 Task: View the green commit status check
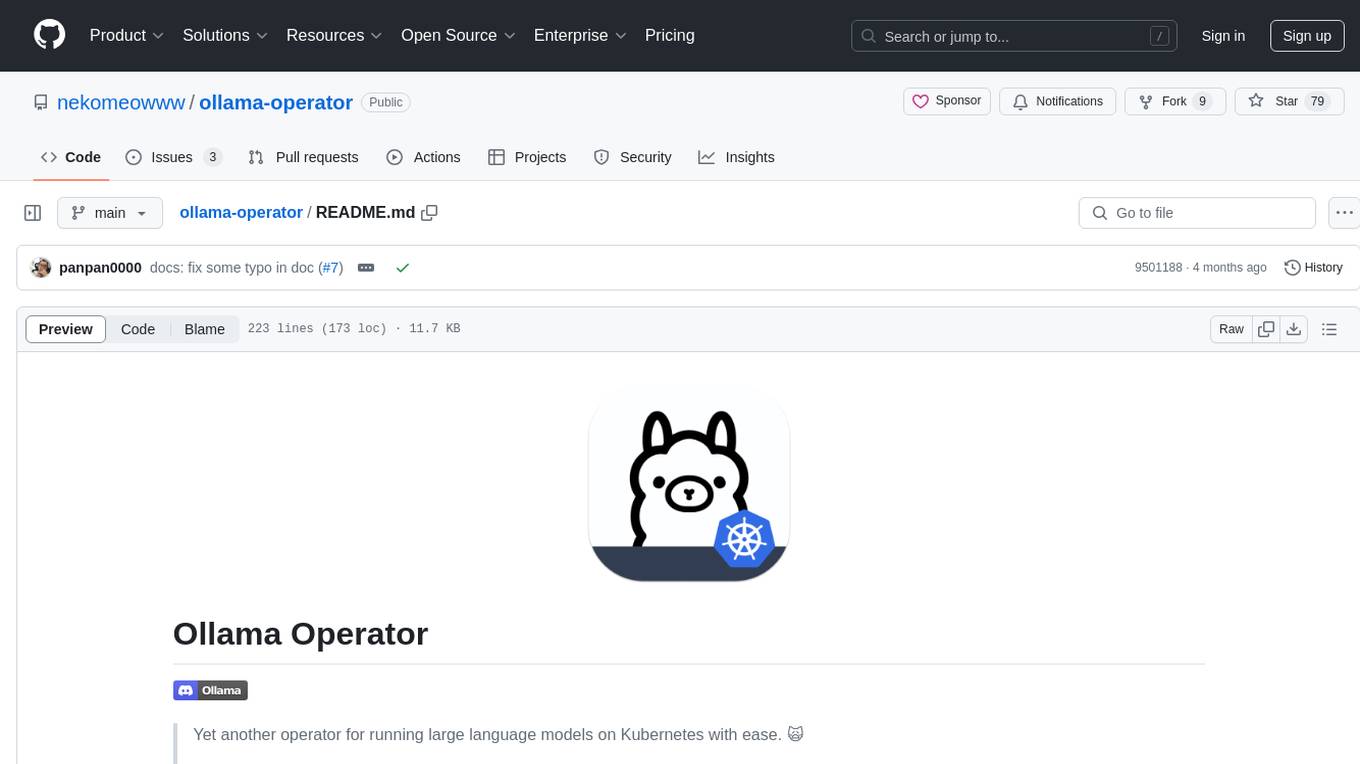pyautogui.click(x=402, y=268)
